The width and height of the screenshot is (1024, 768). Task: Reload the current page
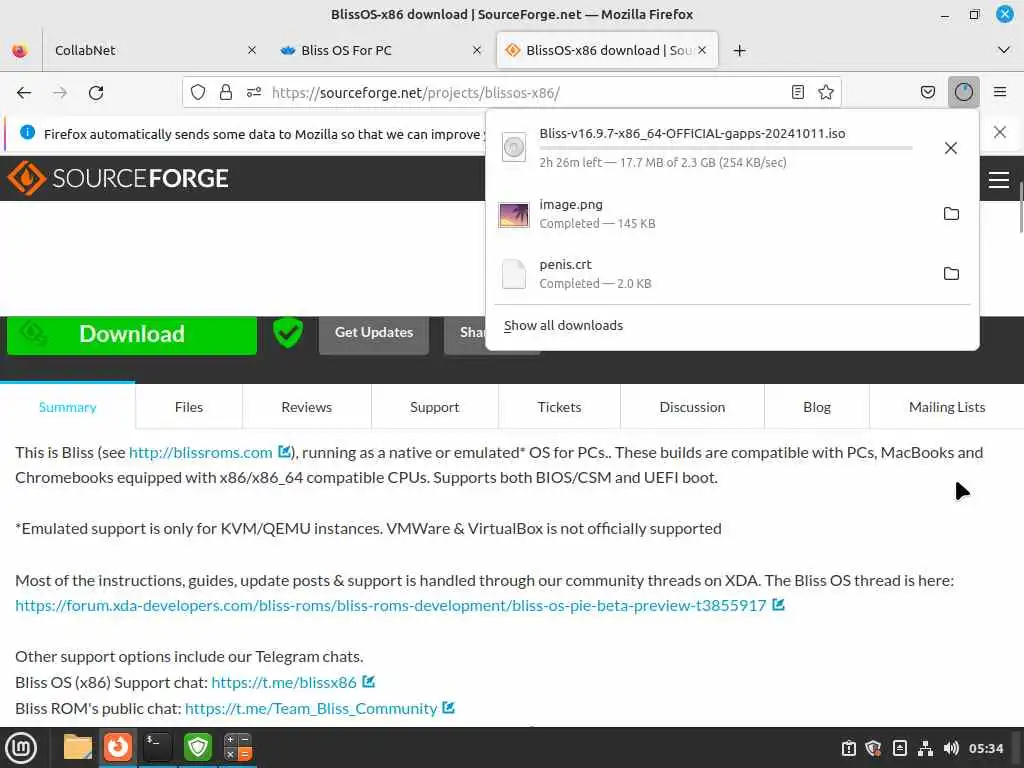click(x=96, y=93)
